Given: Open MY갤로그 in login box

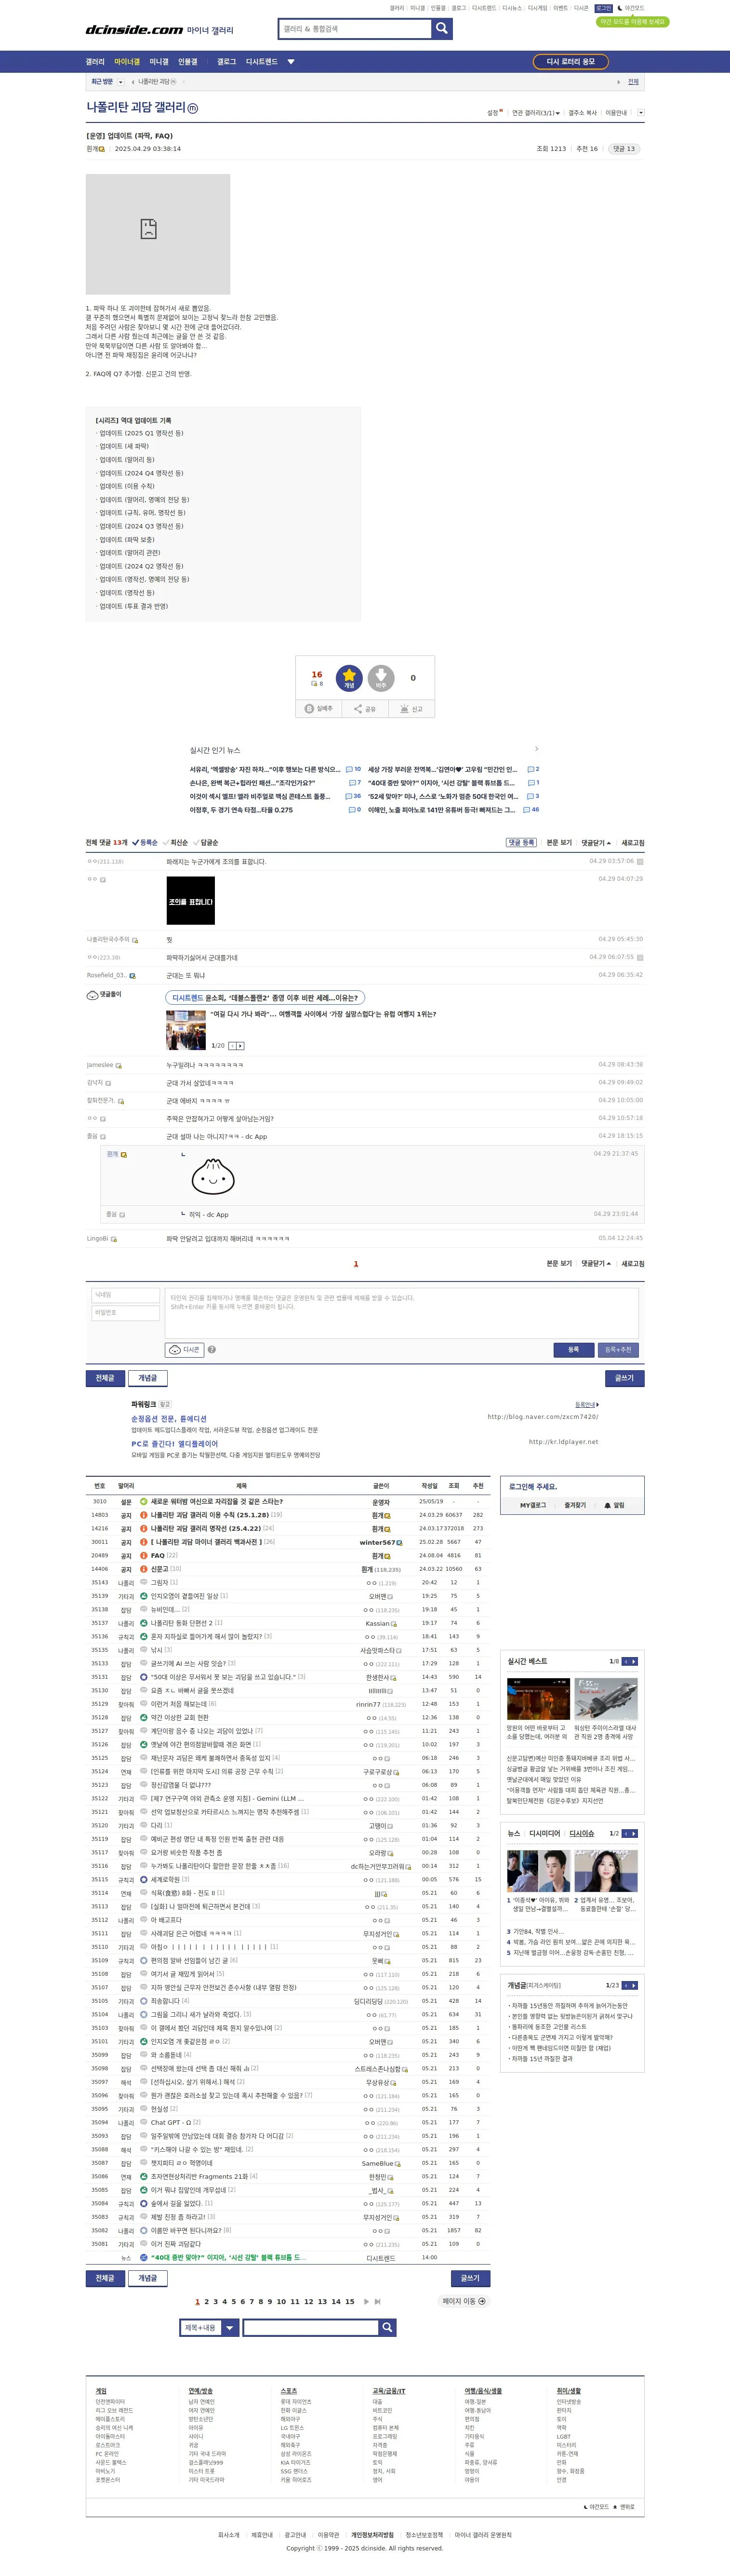Looking at the screenshot, I should (x=533, y=1505).
